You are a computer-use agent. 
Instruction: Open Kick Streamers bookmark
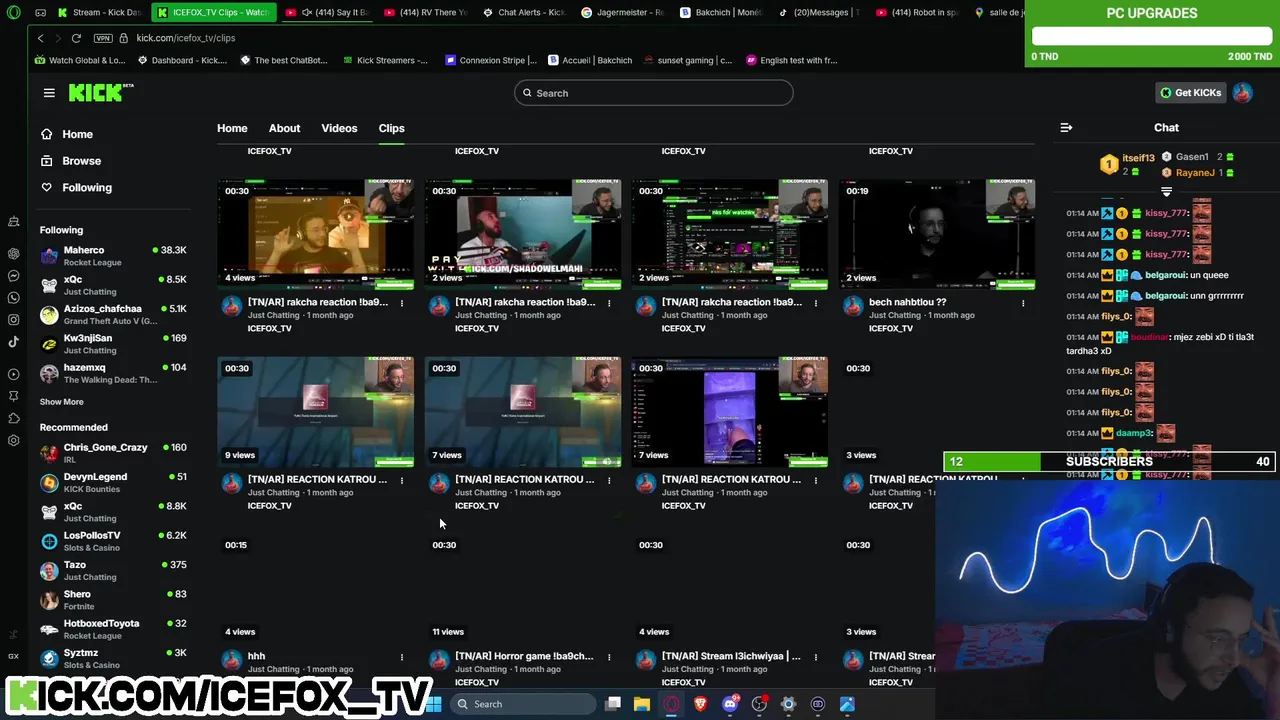click(x=385, y=60)
